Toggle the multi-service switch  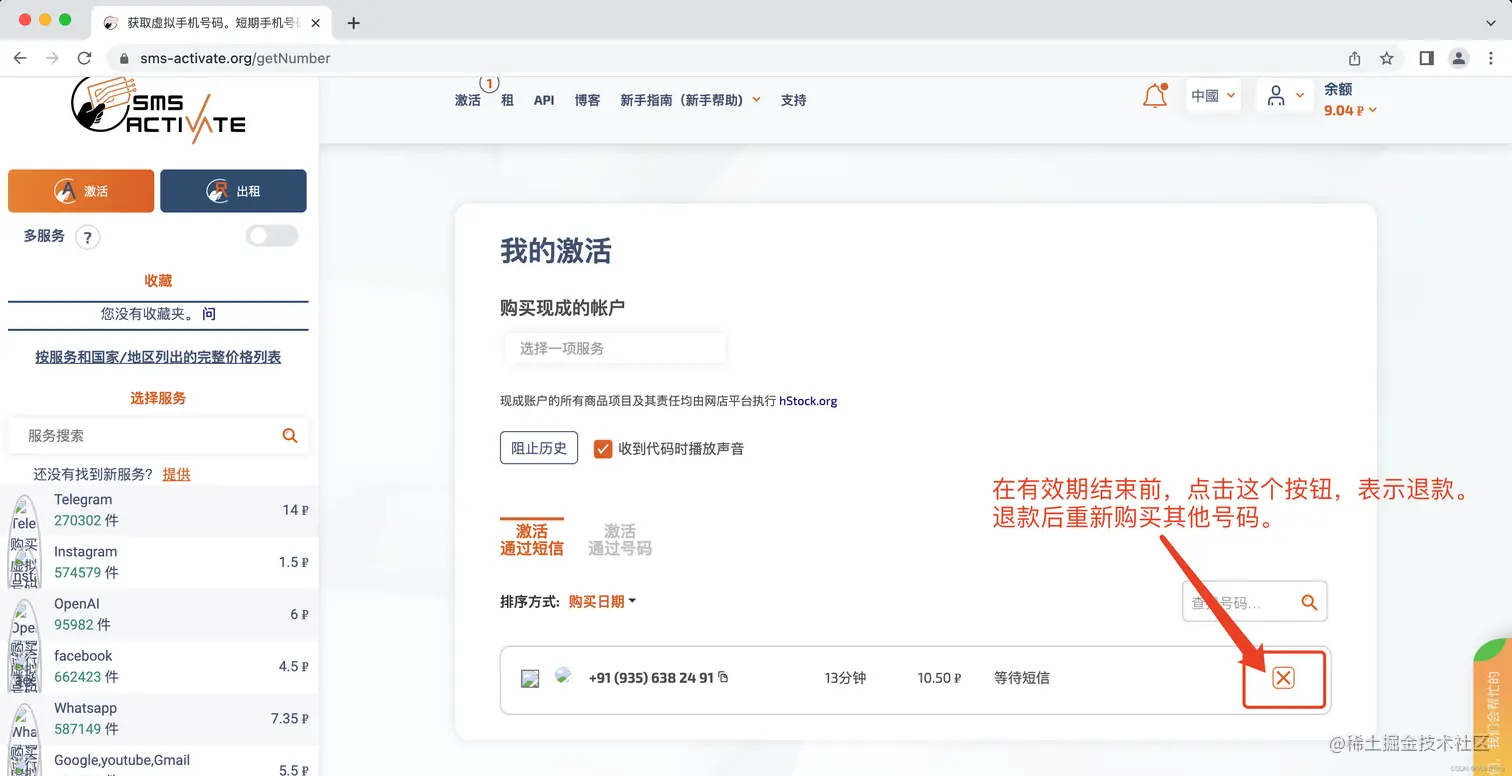tap(272, 236)
